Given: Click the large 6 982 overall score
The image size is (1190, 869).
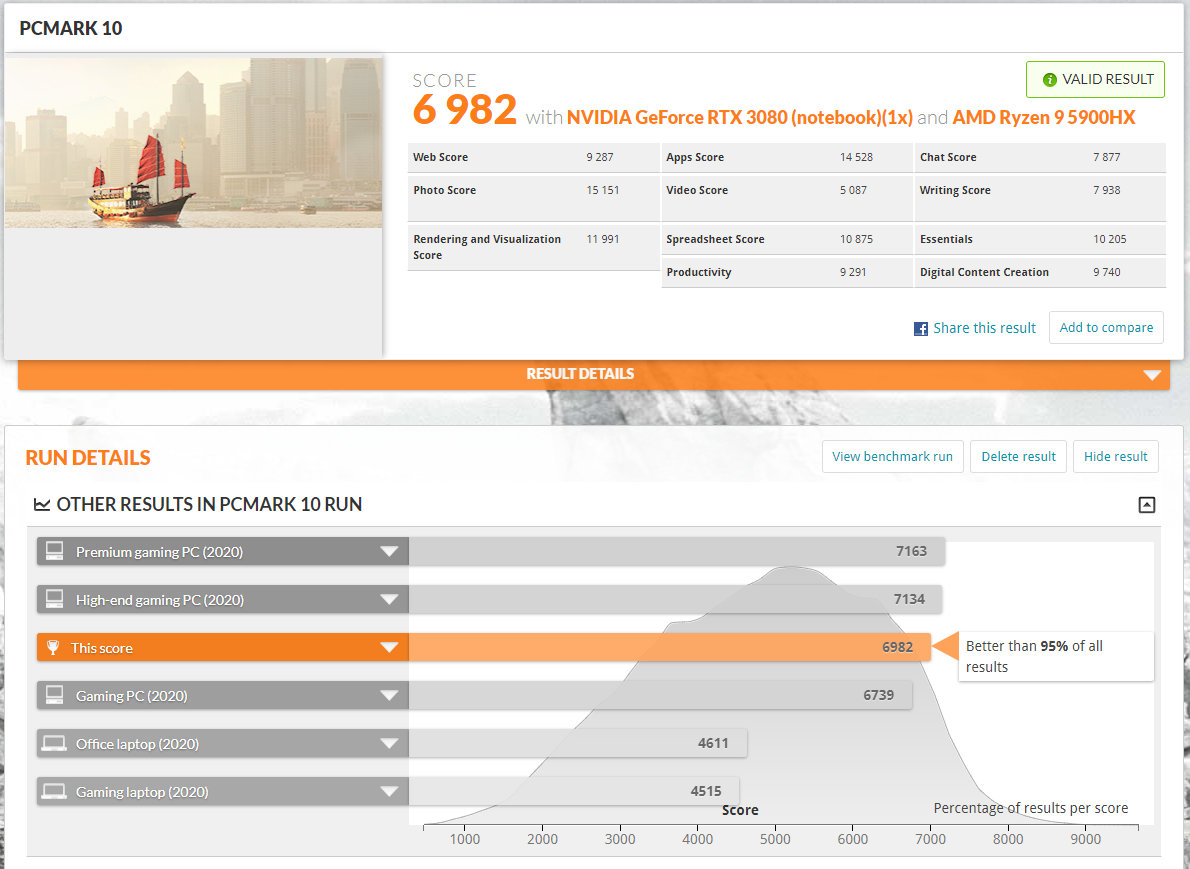Looking at the screenshot, I should pos(464,110).
